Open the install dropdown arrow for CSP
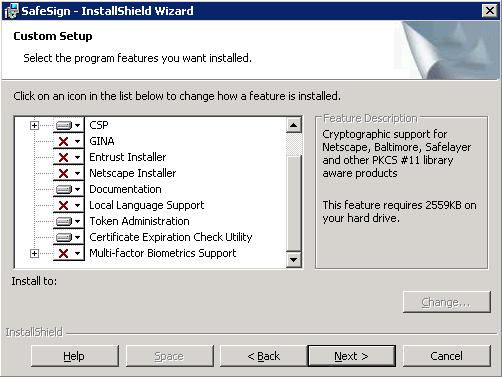The image size is (502, 377). click(x=77, y=126)
